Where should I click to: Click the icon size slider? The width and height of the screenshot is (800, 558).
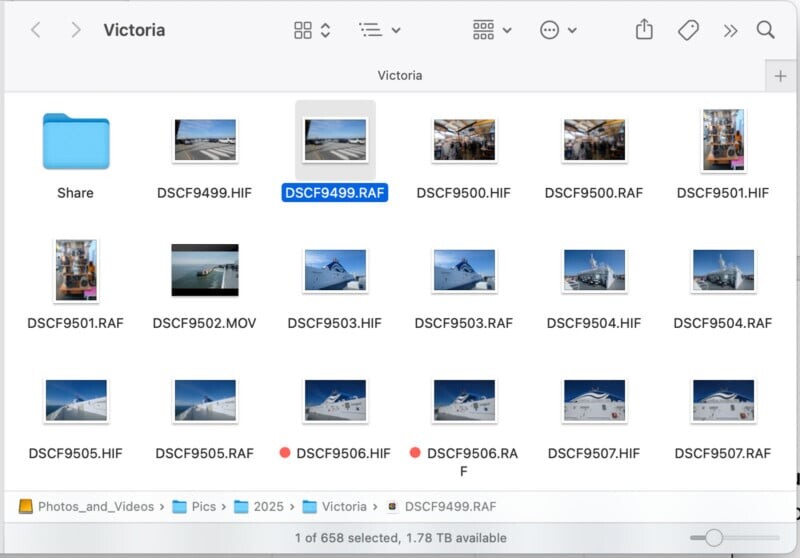713,538
